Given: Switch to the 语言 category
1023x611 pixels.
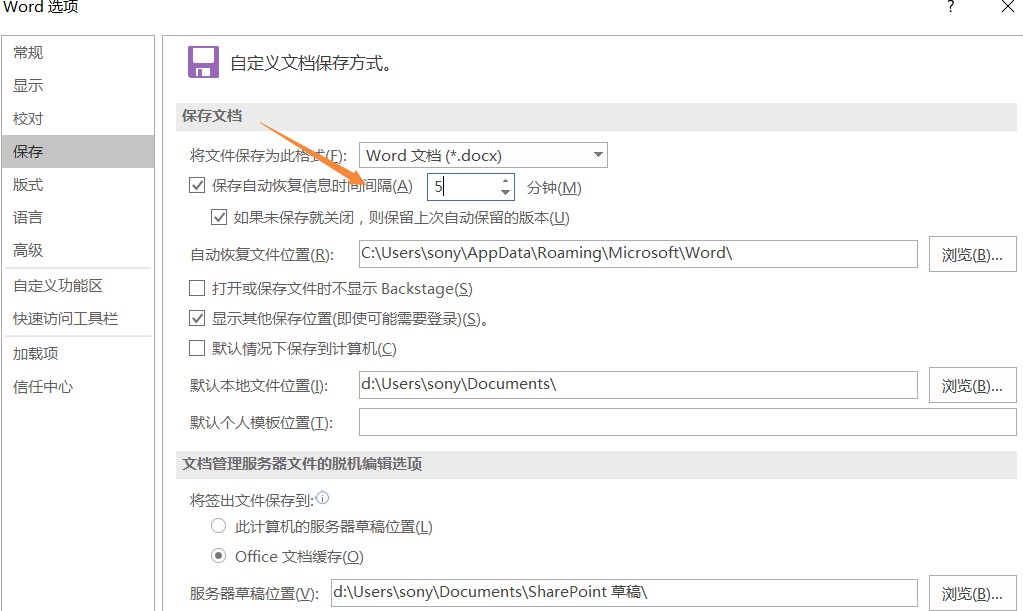Looking at the screenshot, I should tap(78, 217).
